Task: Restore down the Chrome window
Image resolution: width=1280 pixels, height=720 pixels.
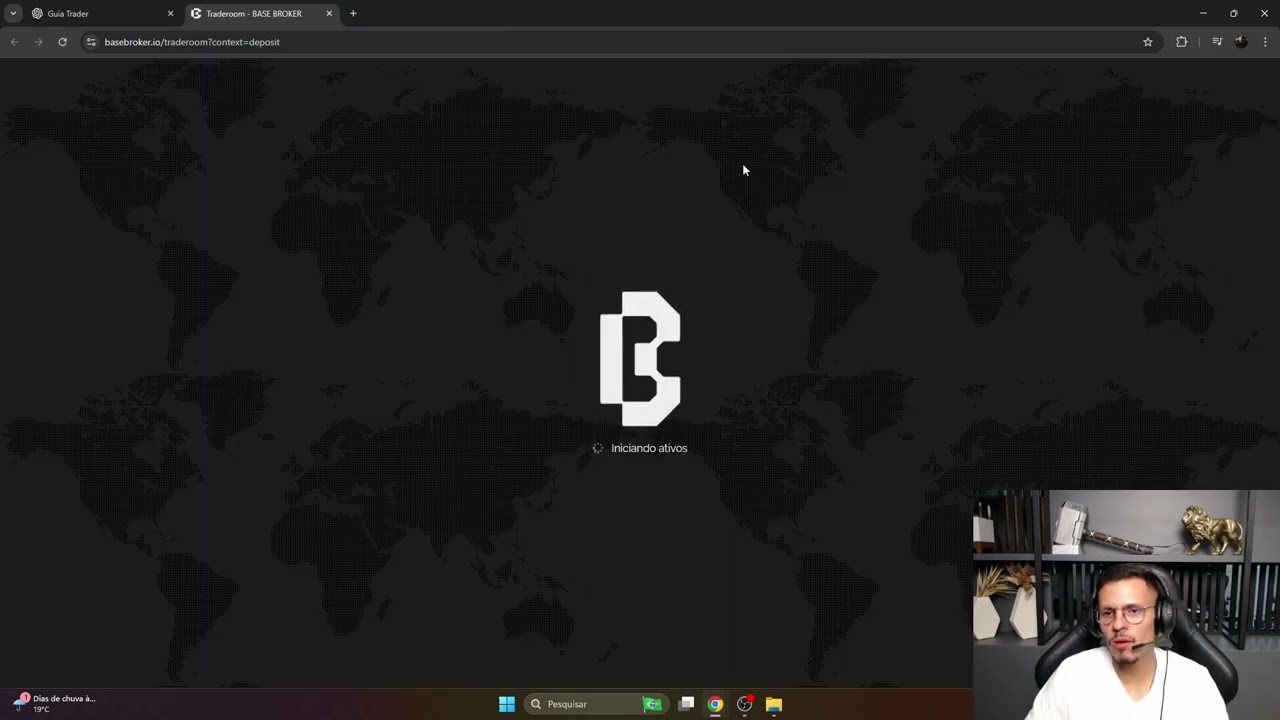Action: tap(1233, 14)
